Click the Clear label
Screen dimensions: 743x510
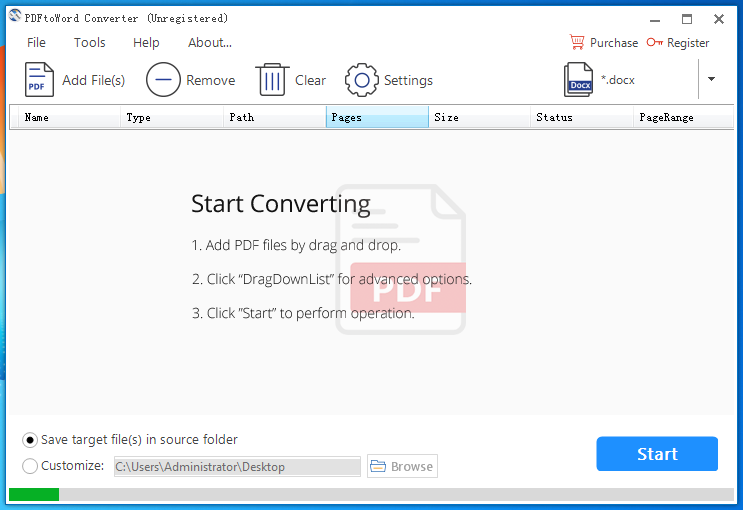coord(310,80)
